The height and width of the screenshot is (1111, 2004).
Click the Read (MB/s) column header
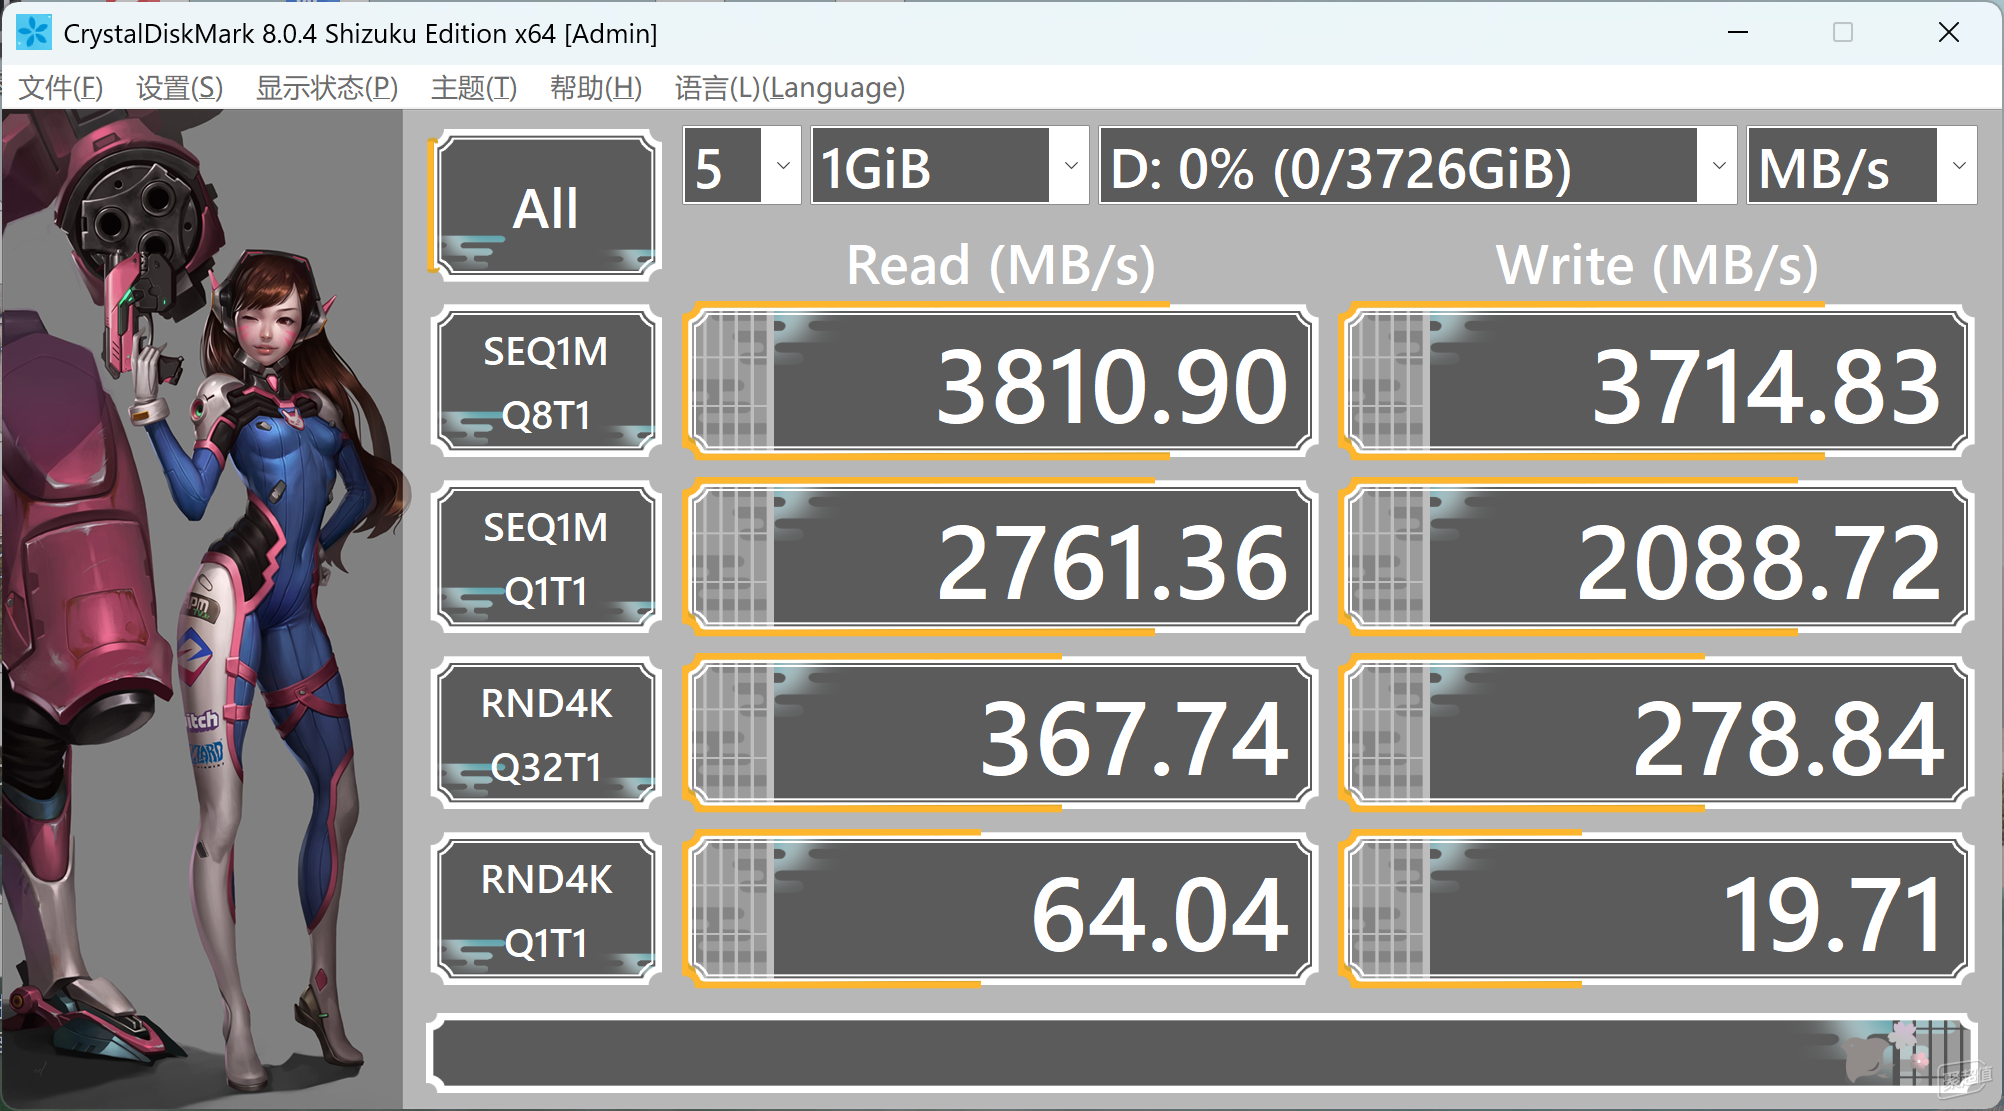pyautogui.click(x=1001, y=266)
